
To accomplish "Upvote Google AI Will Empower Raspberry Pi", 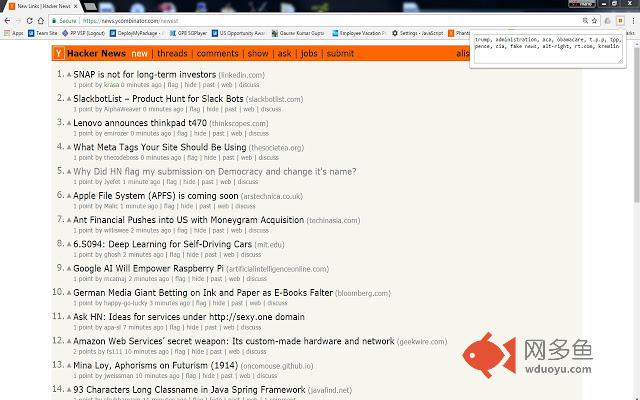I will (x=69, y=269).
